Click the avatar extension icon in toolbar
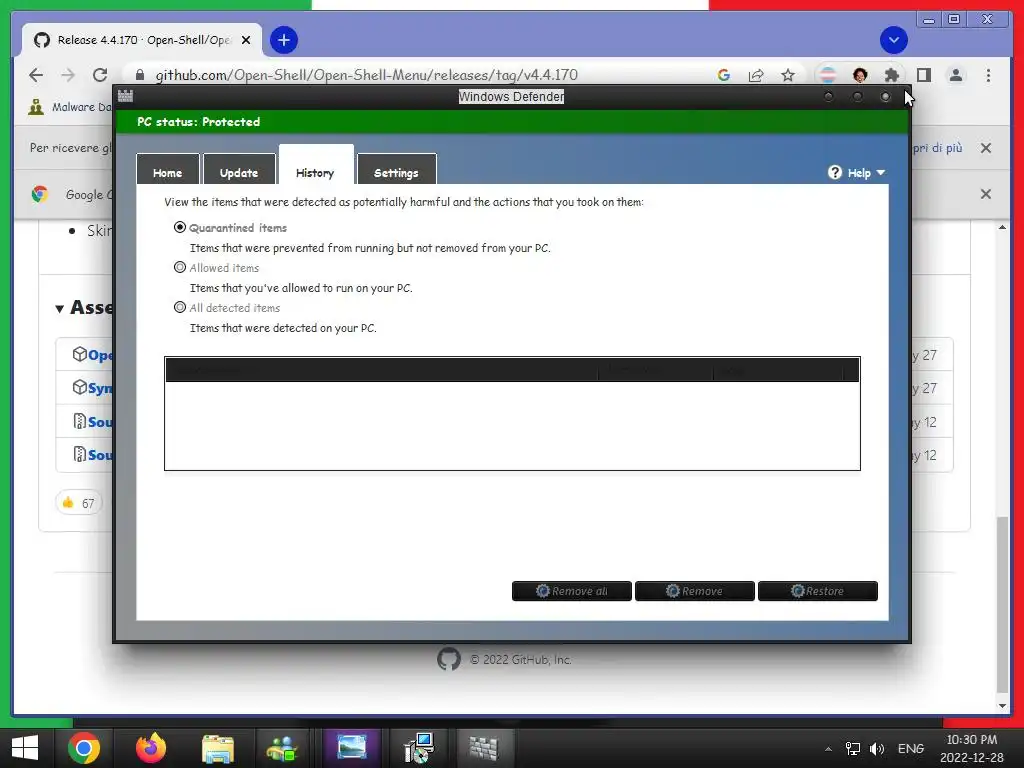The width and height of the screenshot is (1024, 768). point(860,75)
